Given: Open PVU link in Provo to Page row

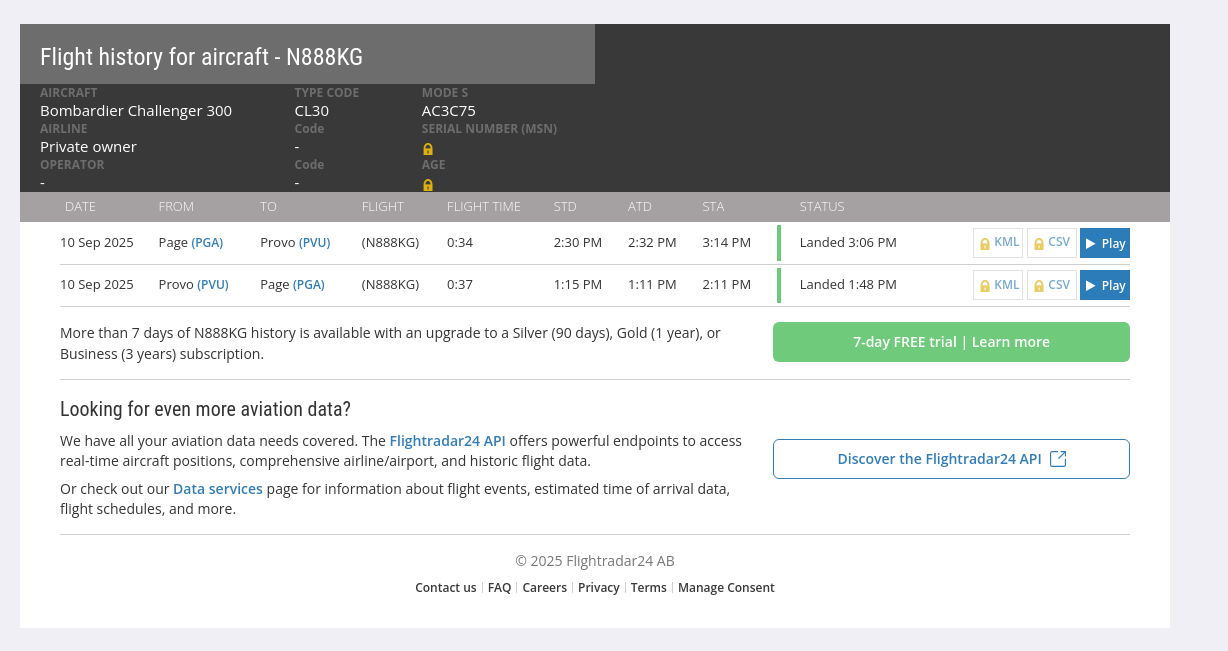Looking at the screenshot, I should [x=213, y=284].
